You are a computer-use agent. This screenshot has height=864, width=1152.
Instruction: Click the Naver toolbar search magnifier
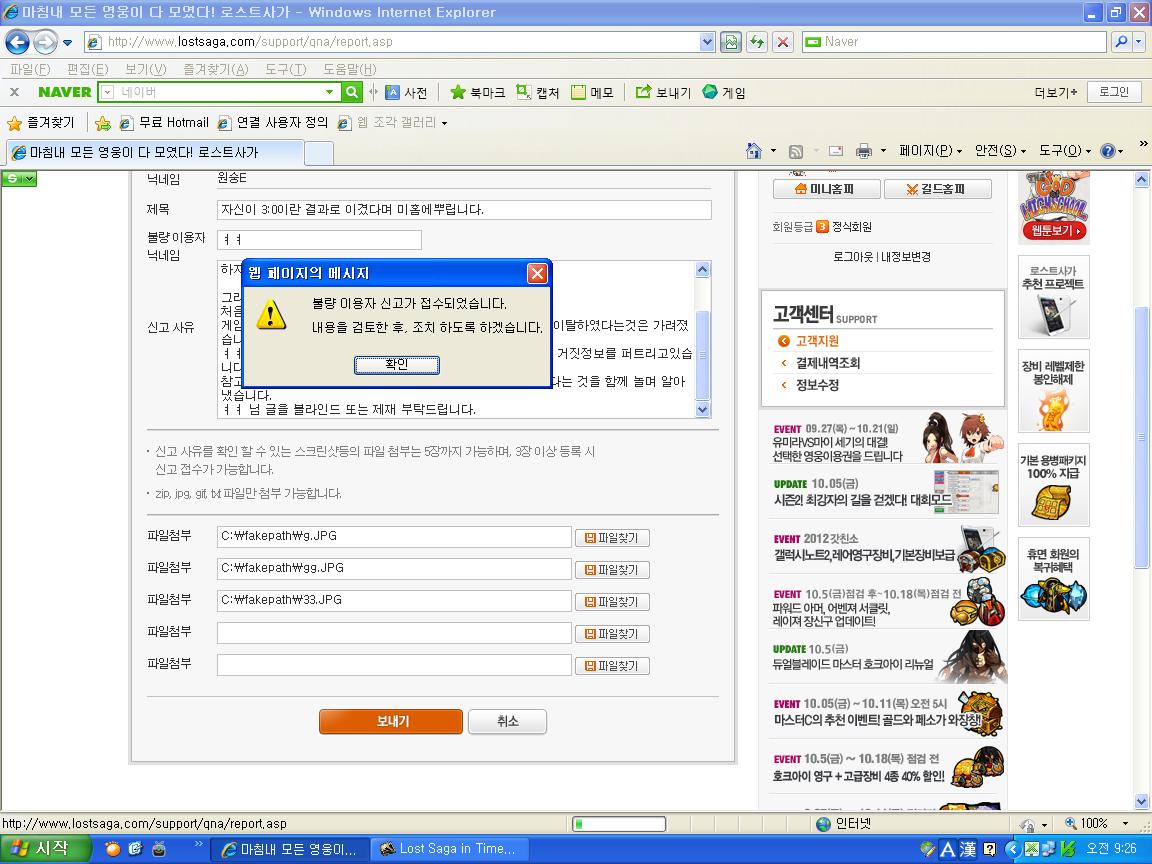point(352,92)
